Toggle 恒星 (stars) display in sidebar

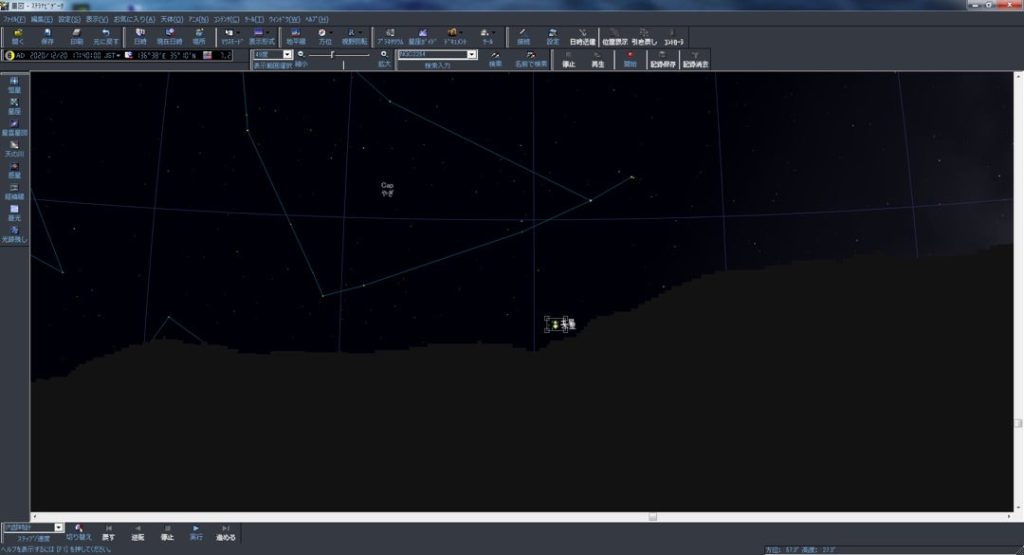14,85
